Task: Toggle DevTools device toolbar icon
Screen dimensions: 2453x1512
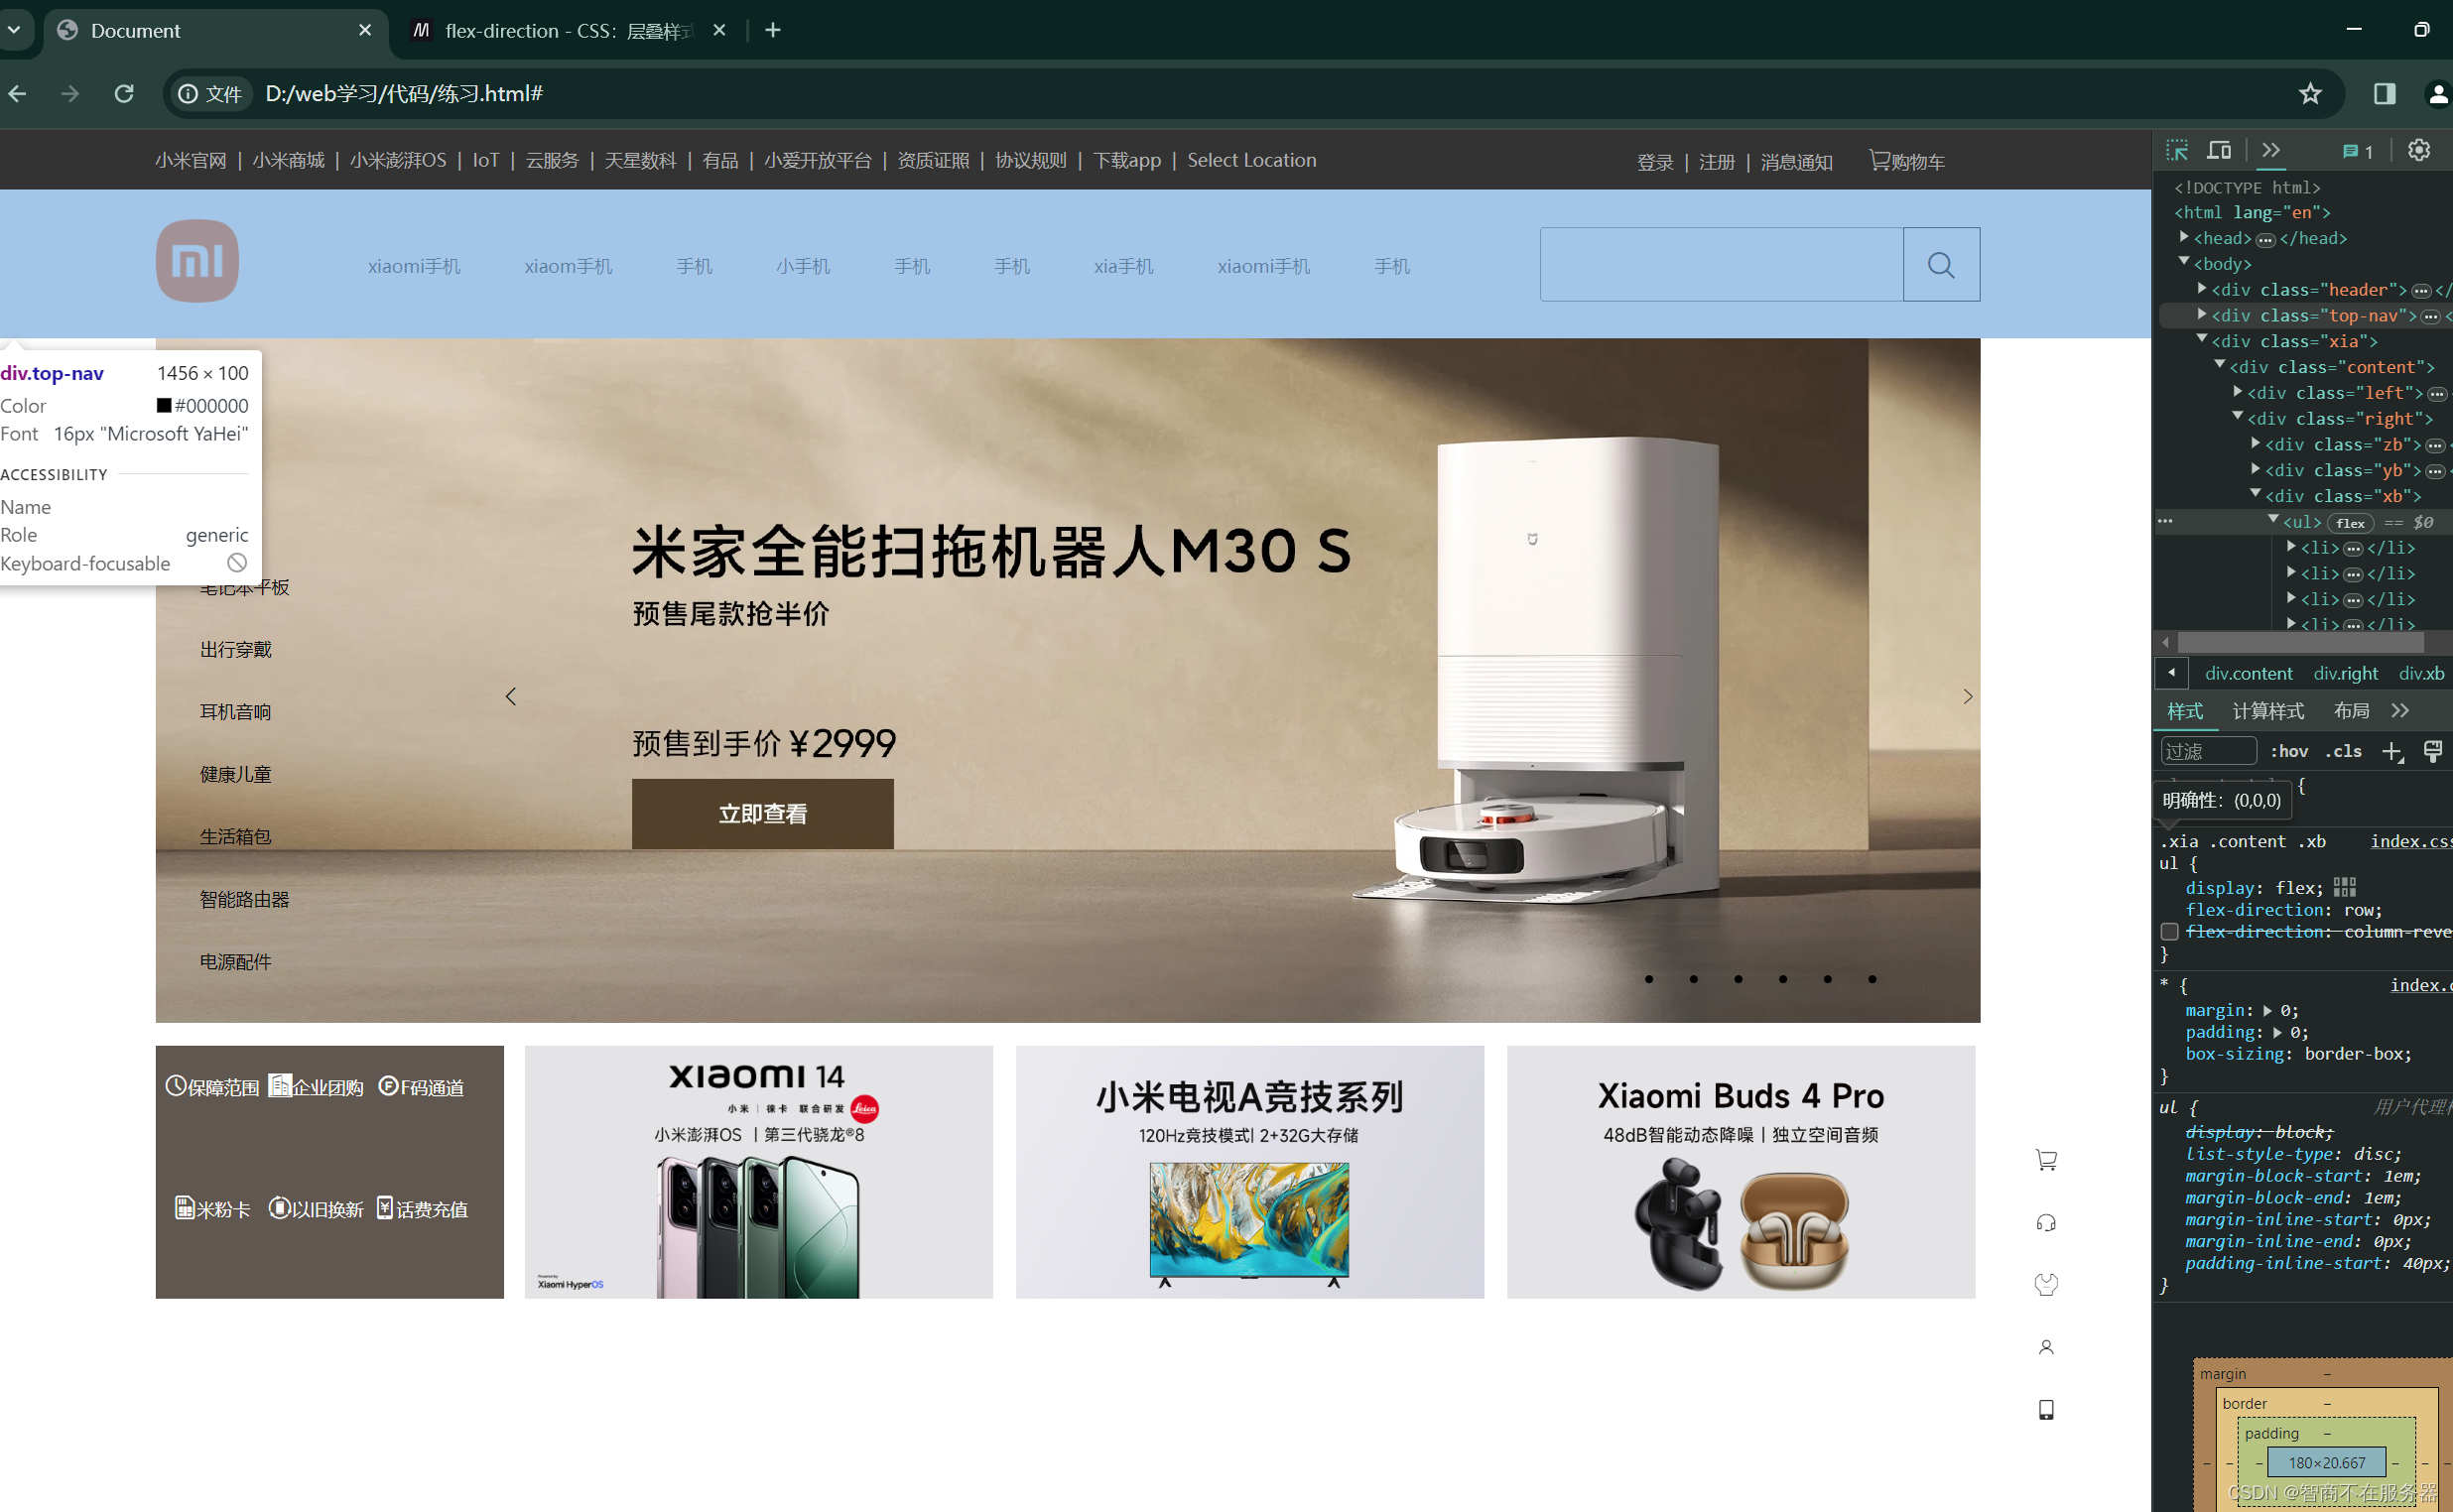Action: pos(2219,151)
